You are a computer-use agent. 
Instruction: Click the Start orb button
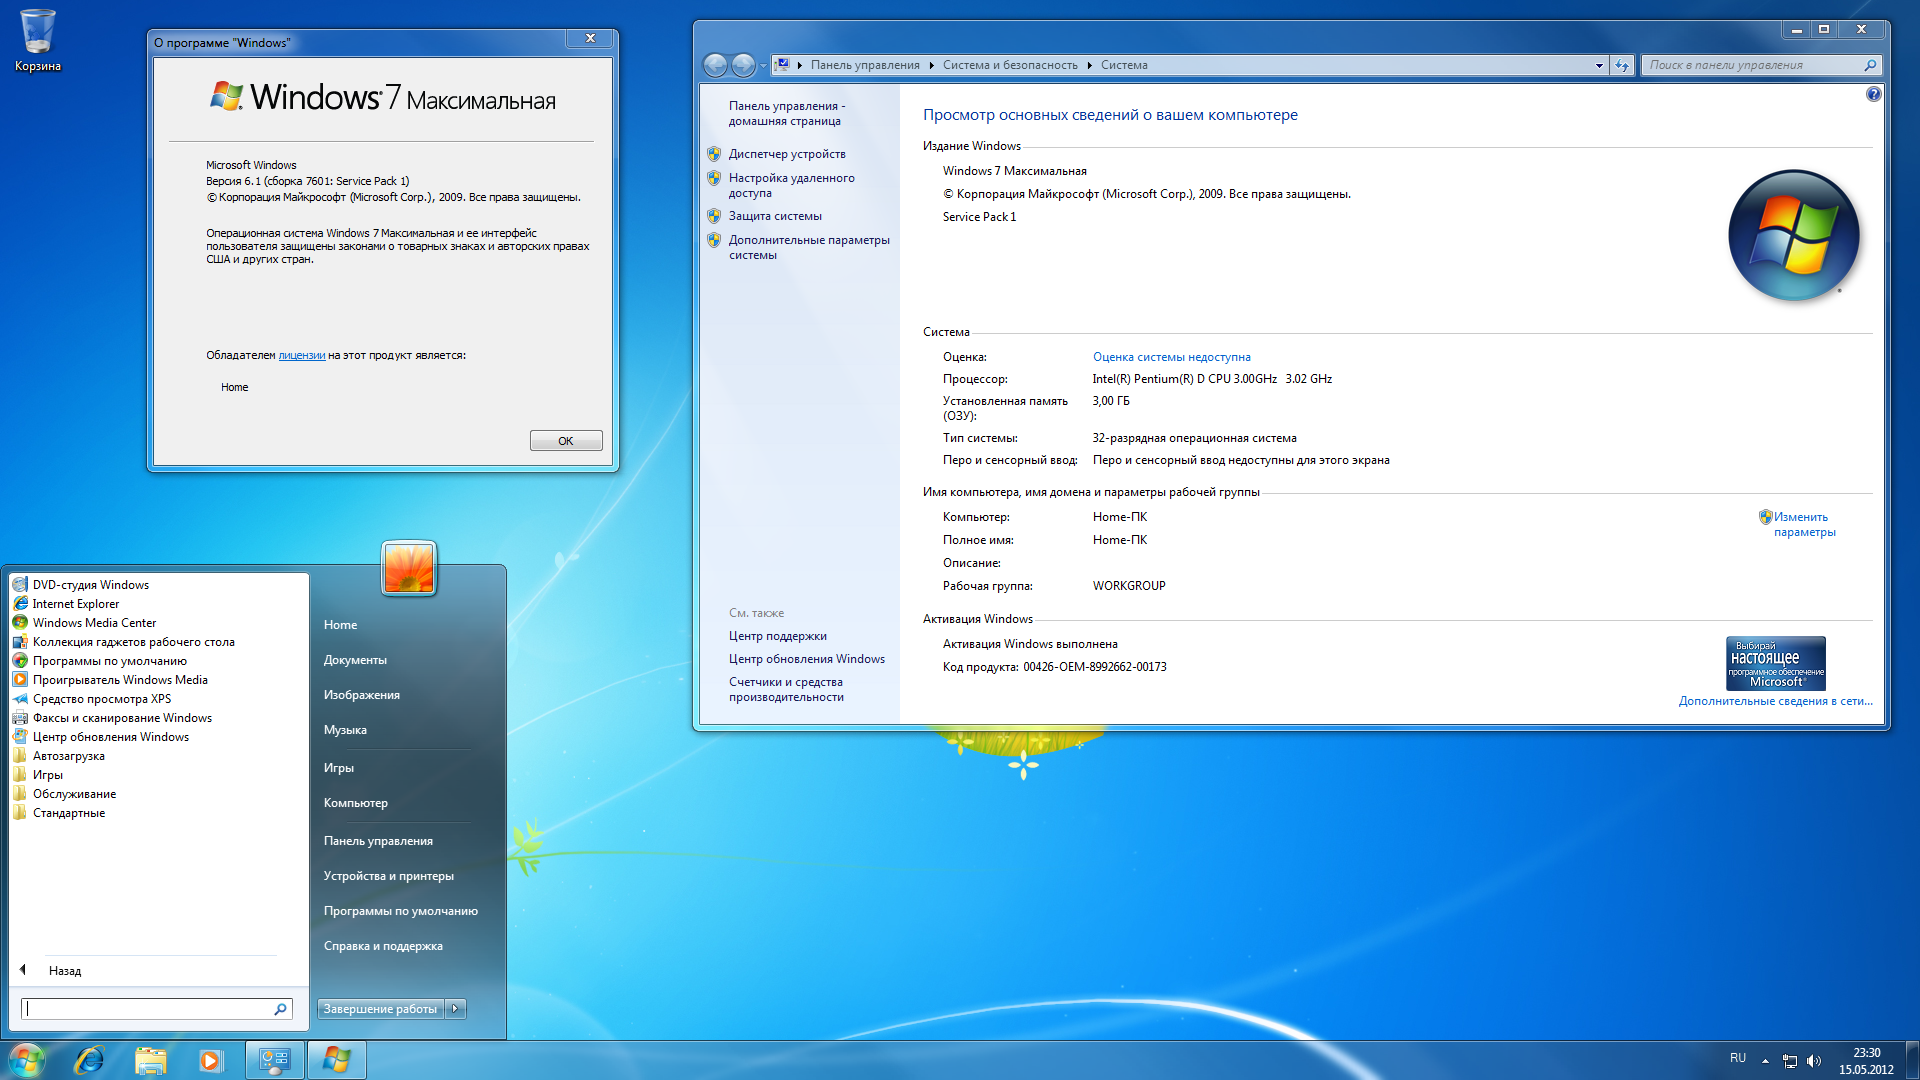(27, 1060)
